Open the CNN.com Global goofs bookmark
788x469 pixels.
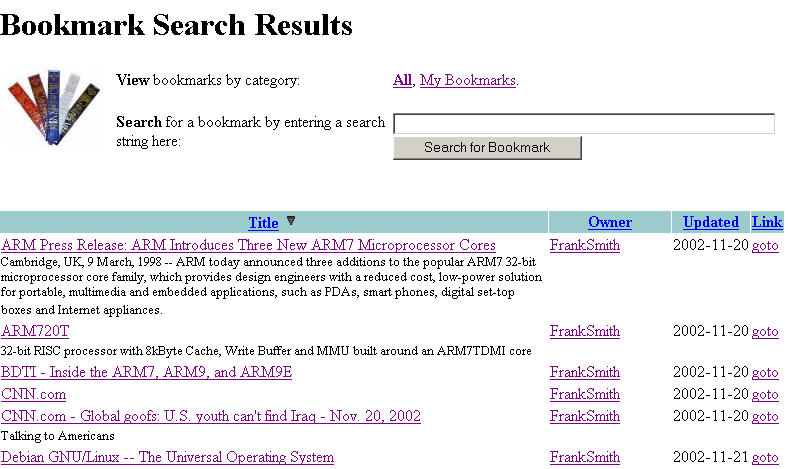tap(211, 416)
